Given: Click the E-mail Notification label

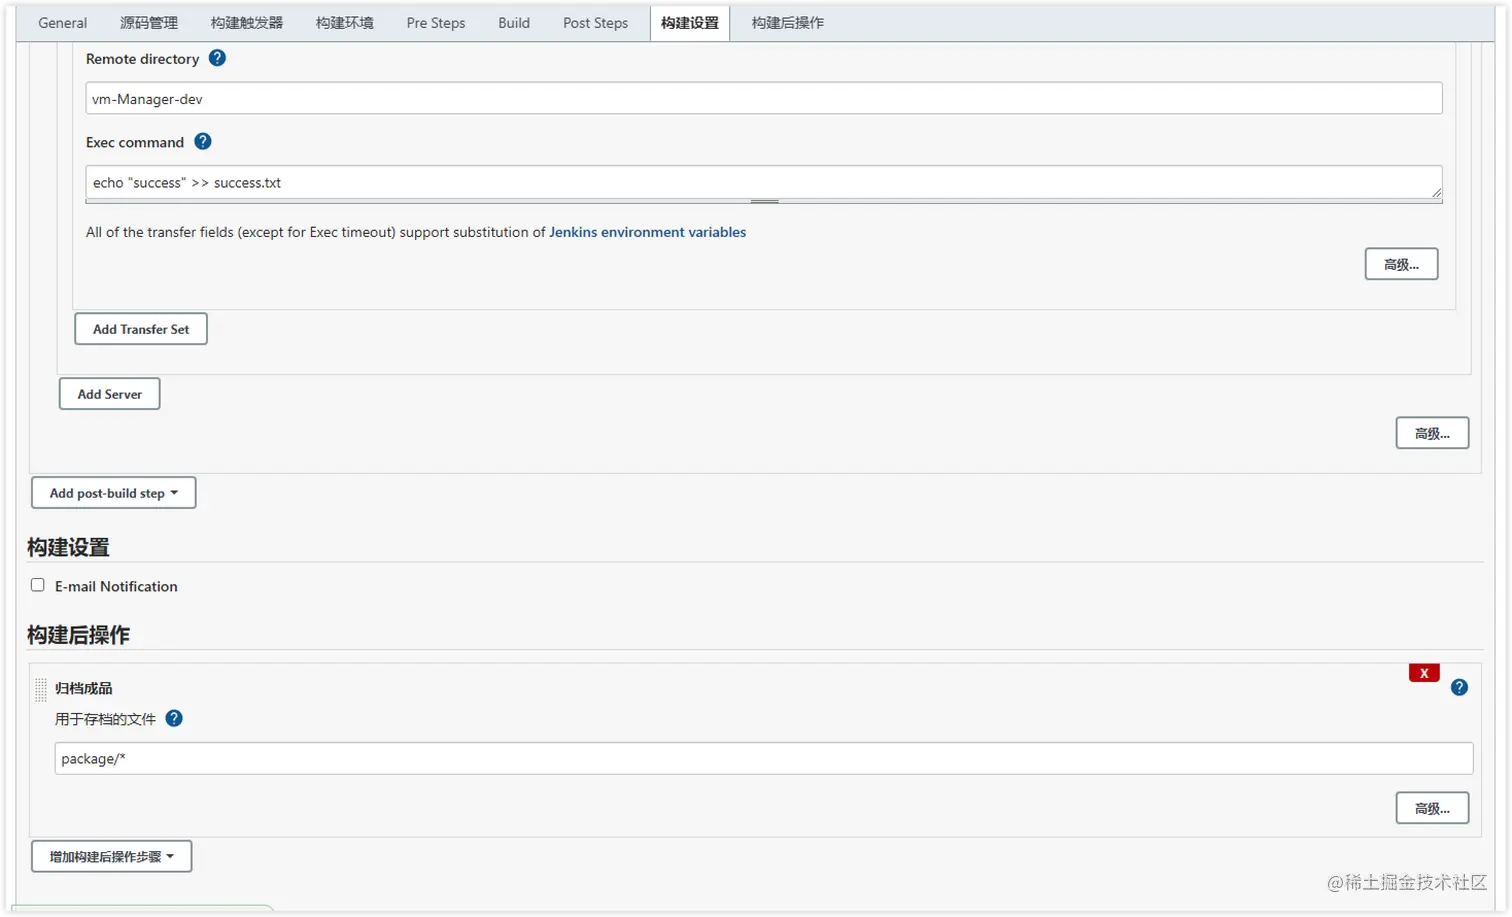Looking at the screenshot, I should (x=116, y=586).
